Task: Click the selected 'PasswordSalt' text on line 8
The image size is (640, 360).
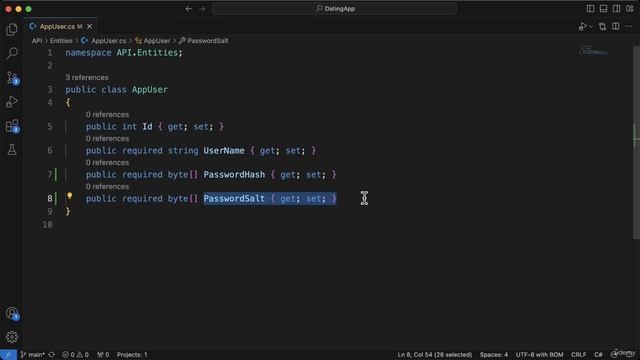Action: point(234,199)
